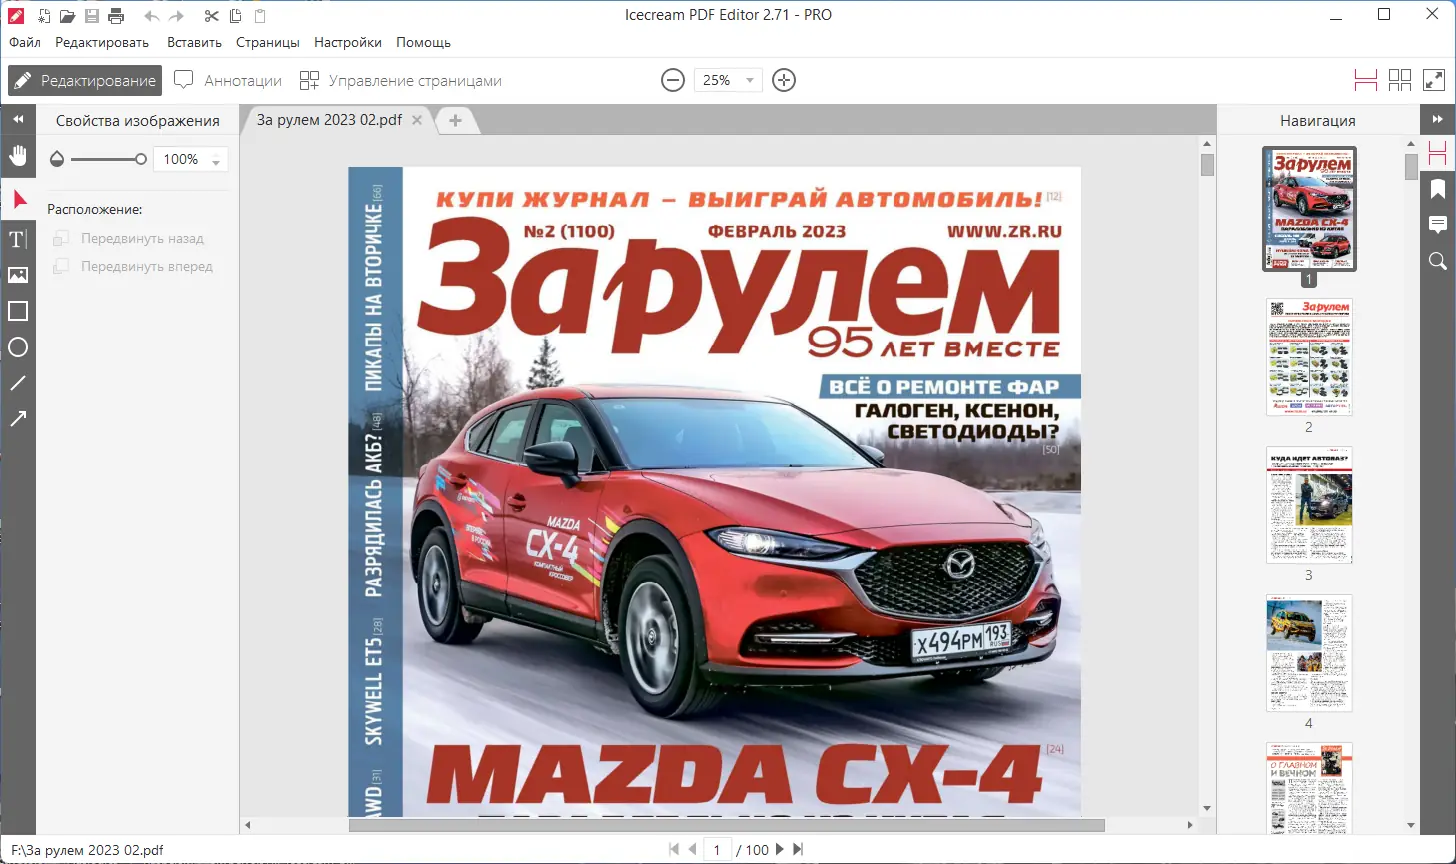Switch to fit-width page view

(1366, 80)
